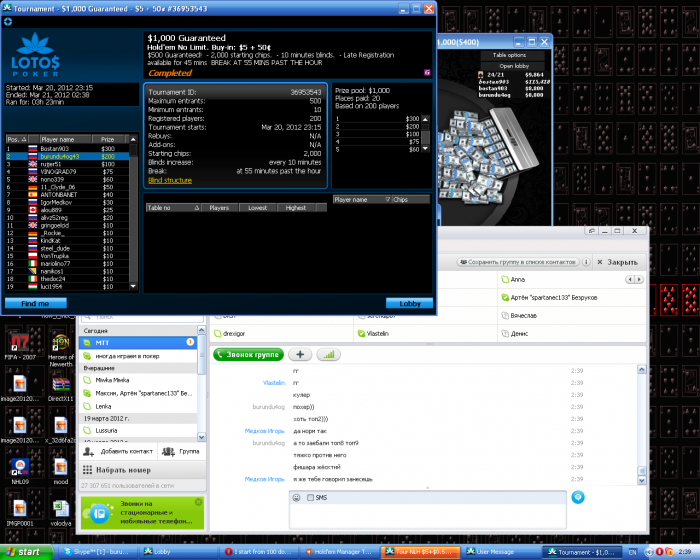This screenshot has width=700, height=560.
Task: Switch to the Skype taskbar item
Action: click(x=98, y=552)
